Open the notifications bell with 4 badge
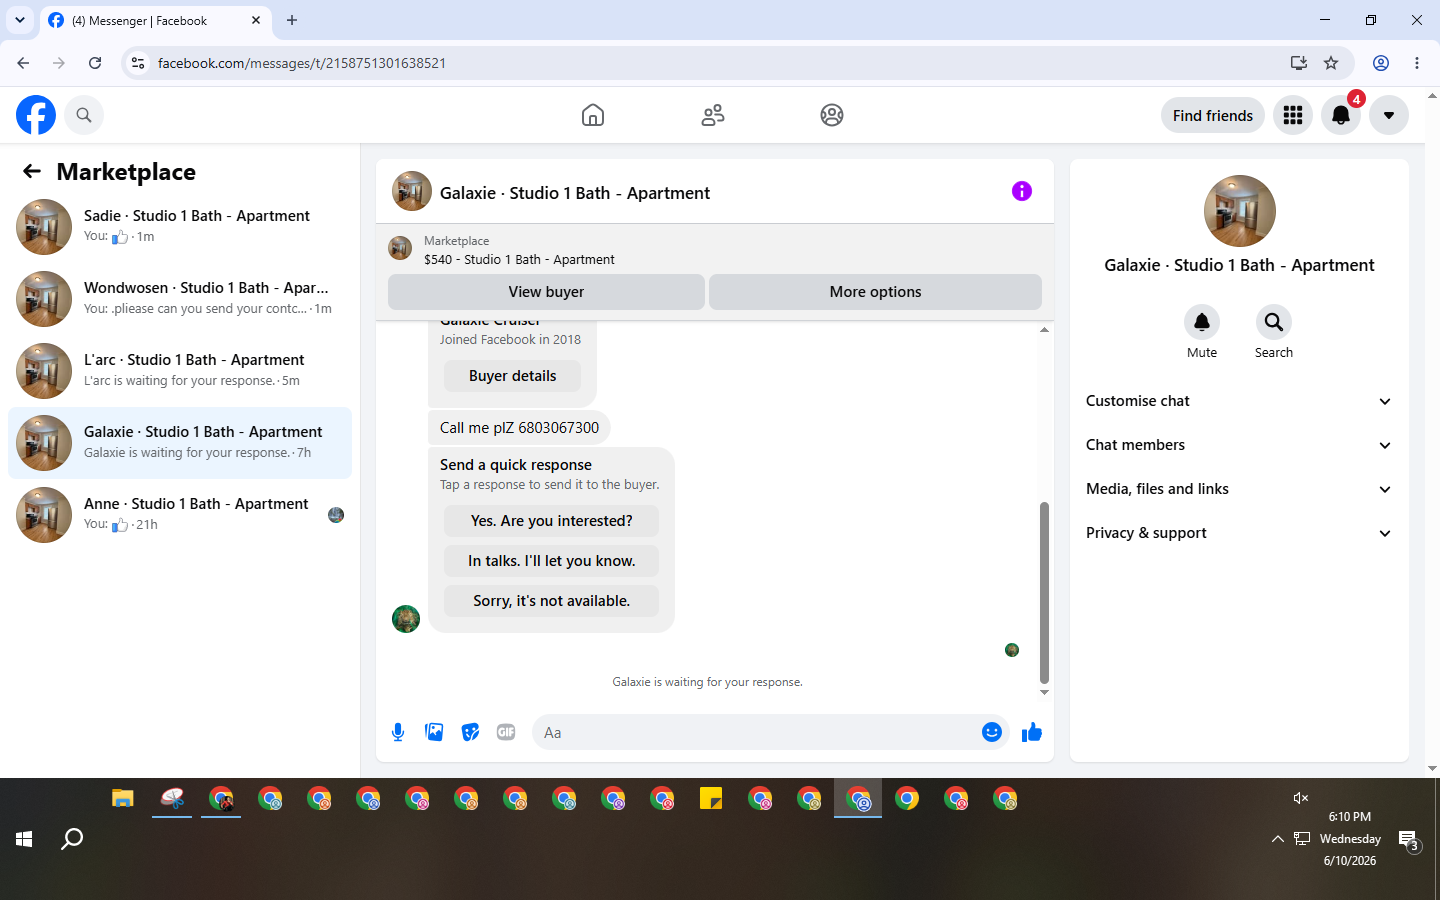1440x900 pixels. pyautogui.click(x=1341, y=115)
